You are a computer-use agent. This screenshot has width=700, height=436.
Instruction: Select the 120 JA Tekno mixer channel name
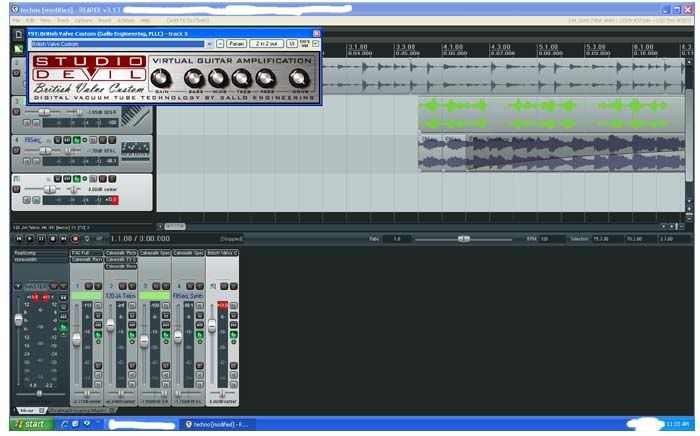[x=121, y=296]
